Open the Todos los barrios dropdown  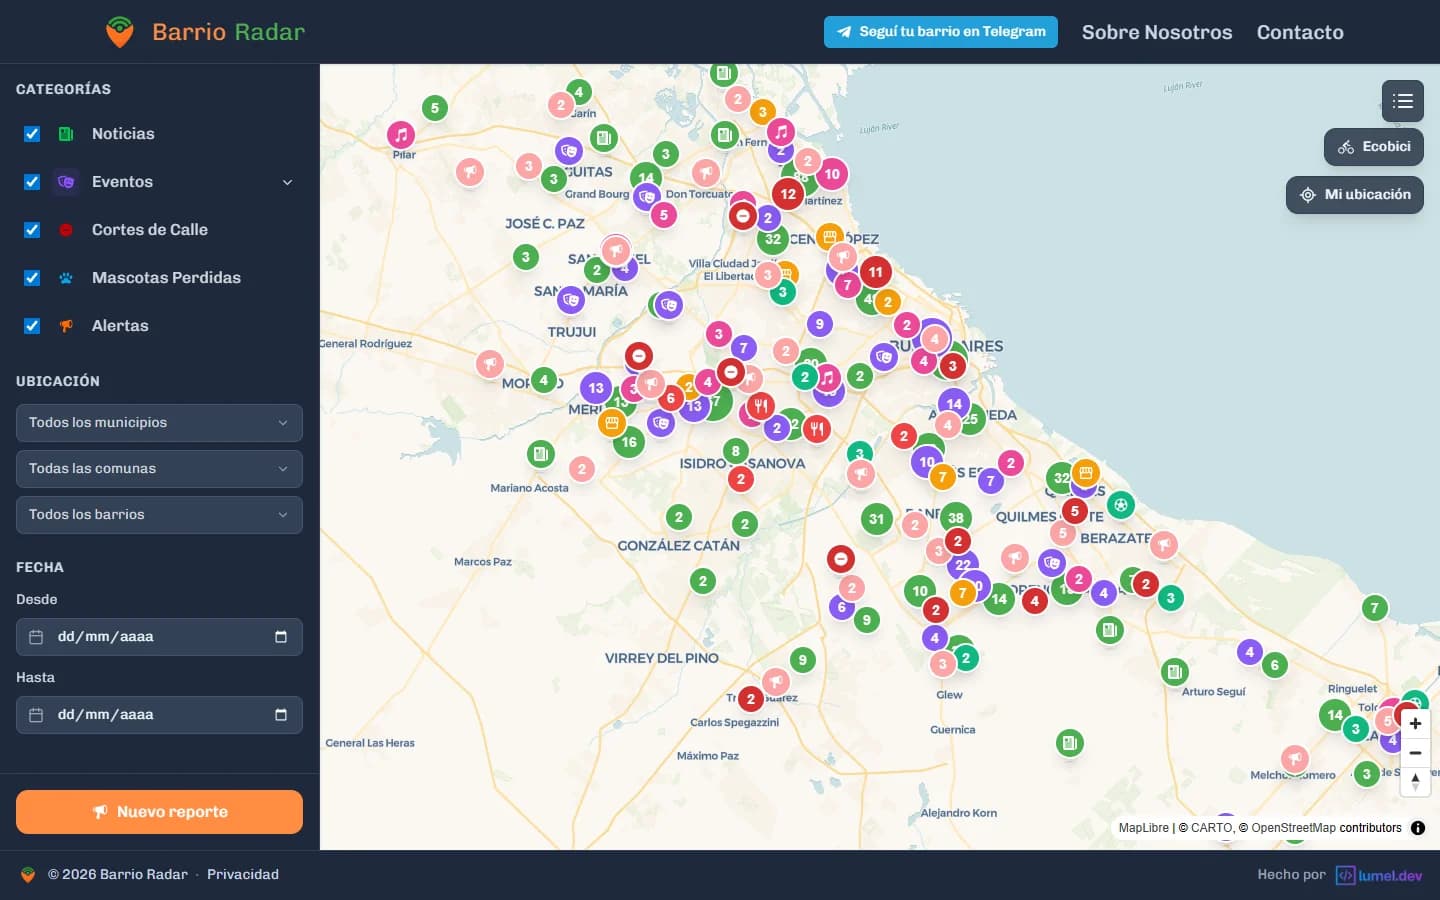[159, 515]
